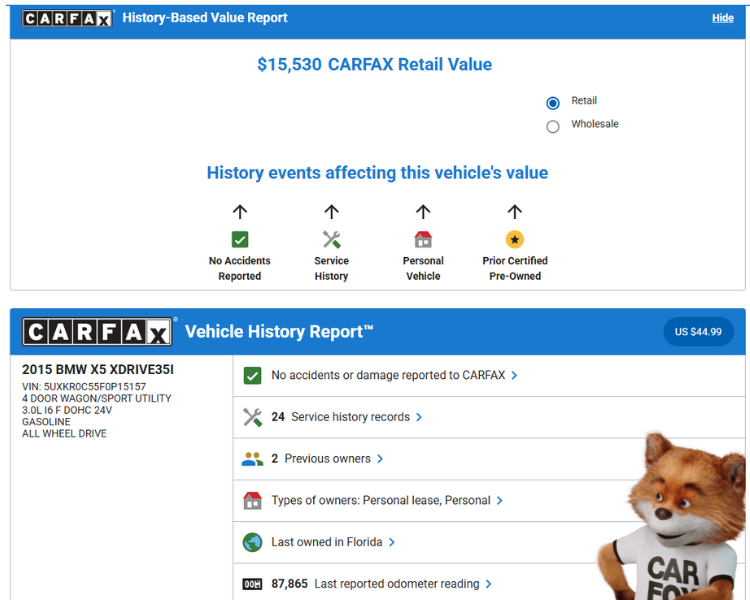Click the wrench icon above Service History

[x=331, y=239]
